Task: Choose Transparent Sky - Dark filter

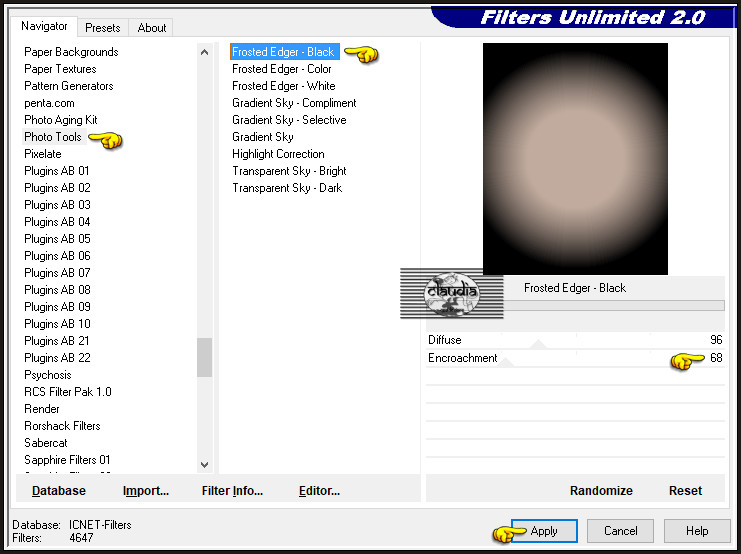Action: click(287, 188)
